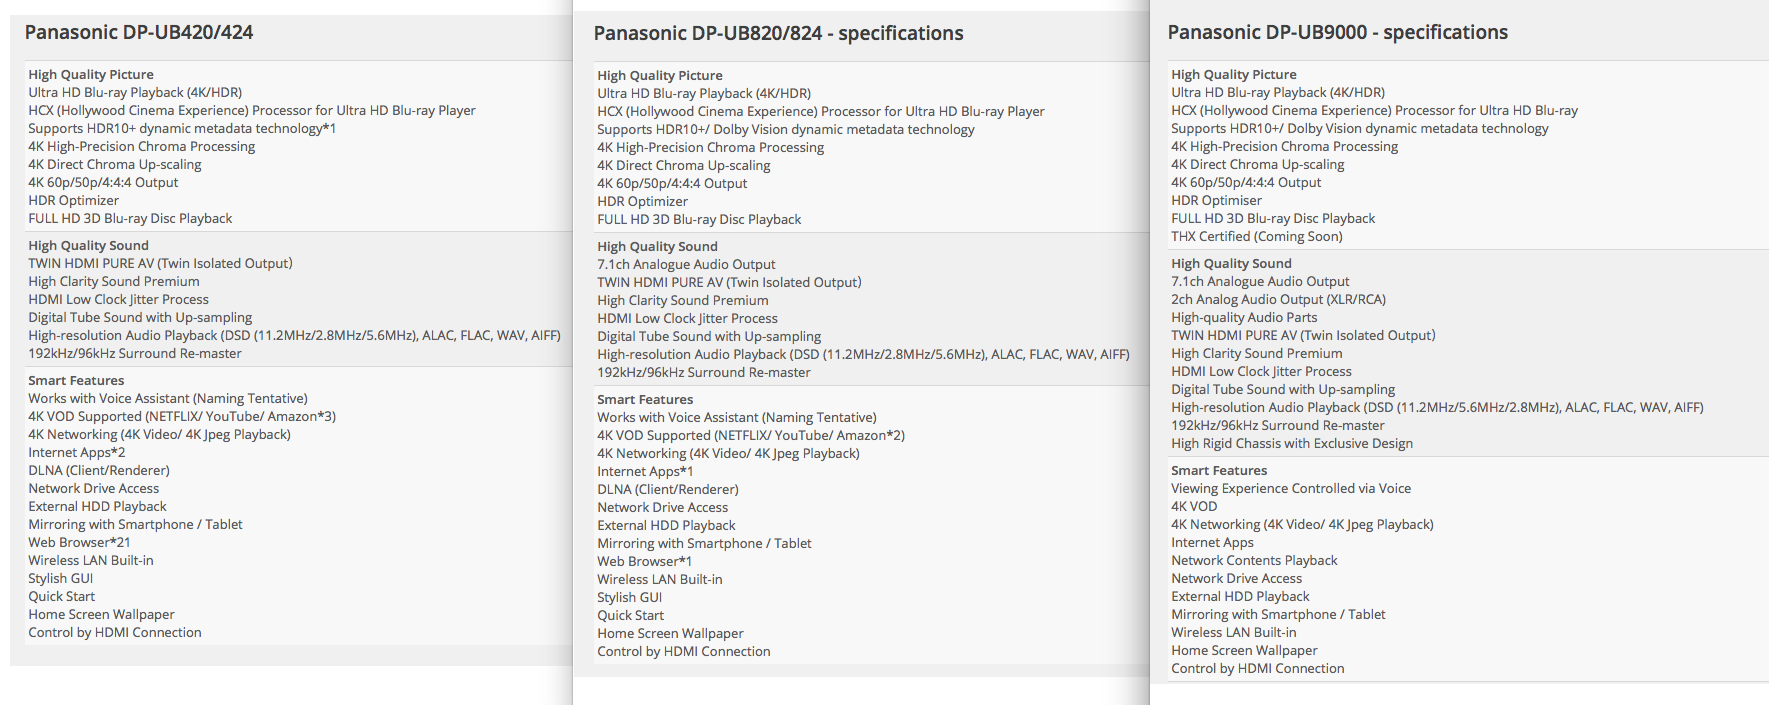Click the HDR Optimiser line under DP-UB9000
Viewport: 1769px width, 705px height.
[x=1216, y=200]
